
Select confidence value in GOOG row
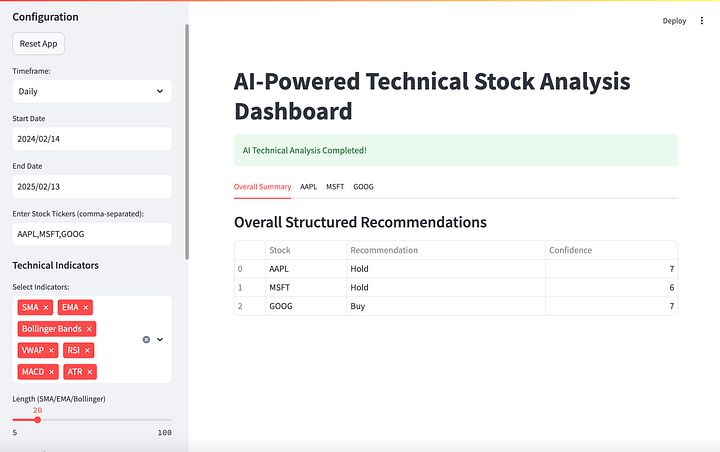pos(612,306)
